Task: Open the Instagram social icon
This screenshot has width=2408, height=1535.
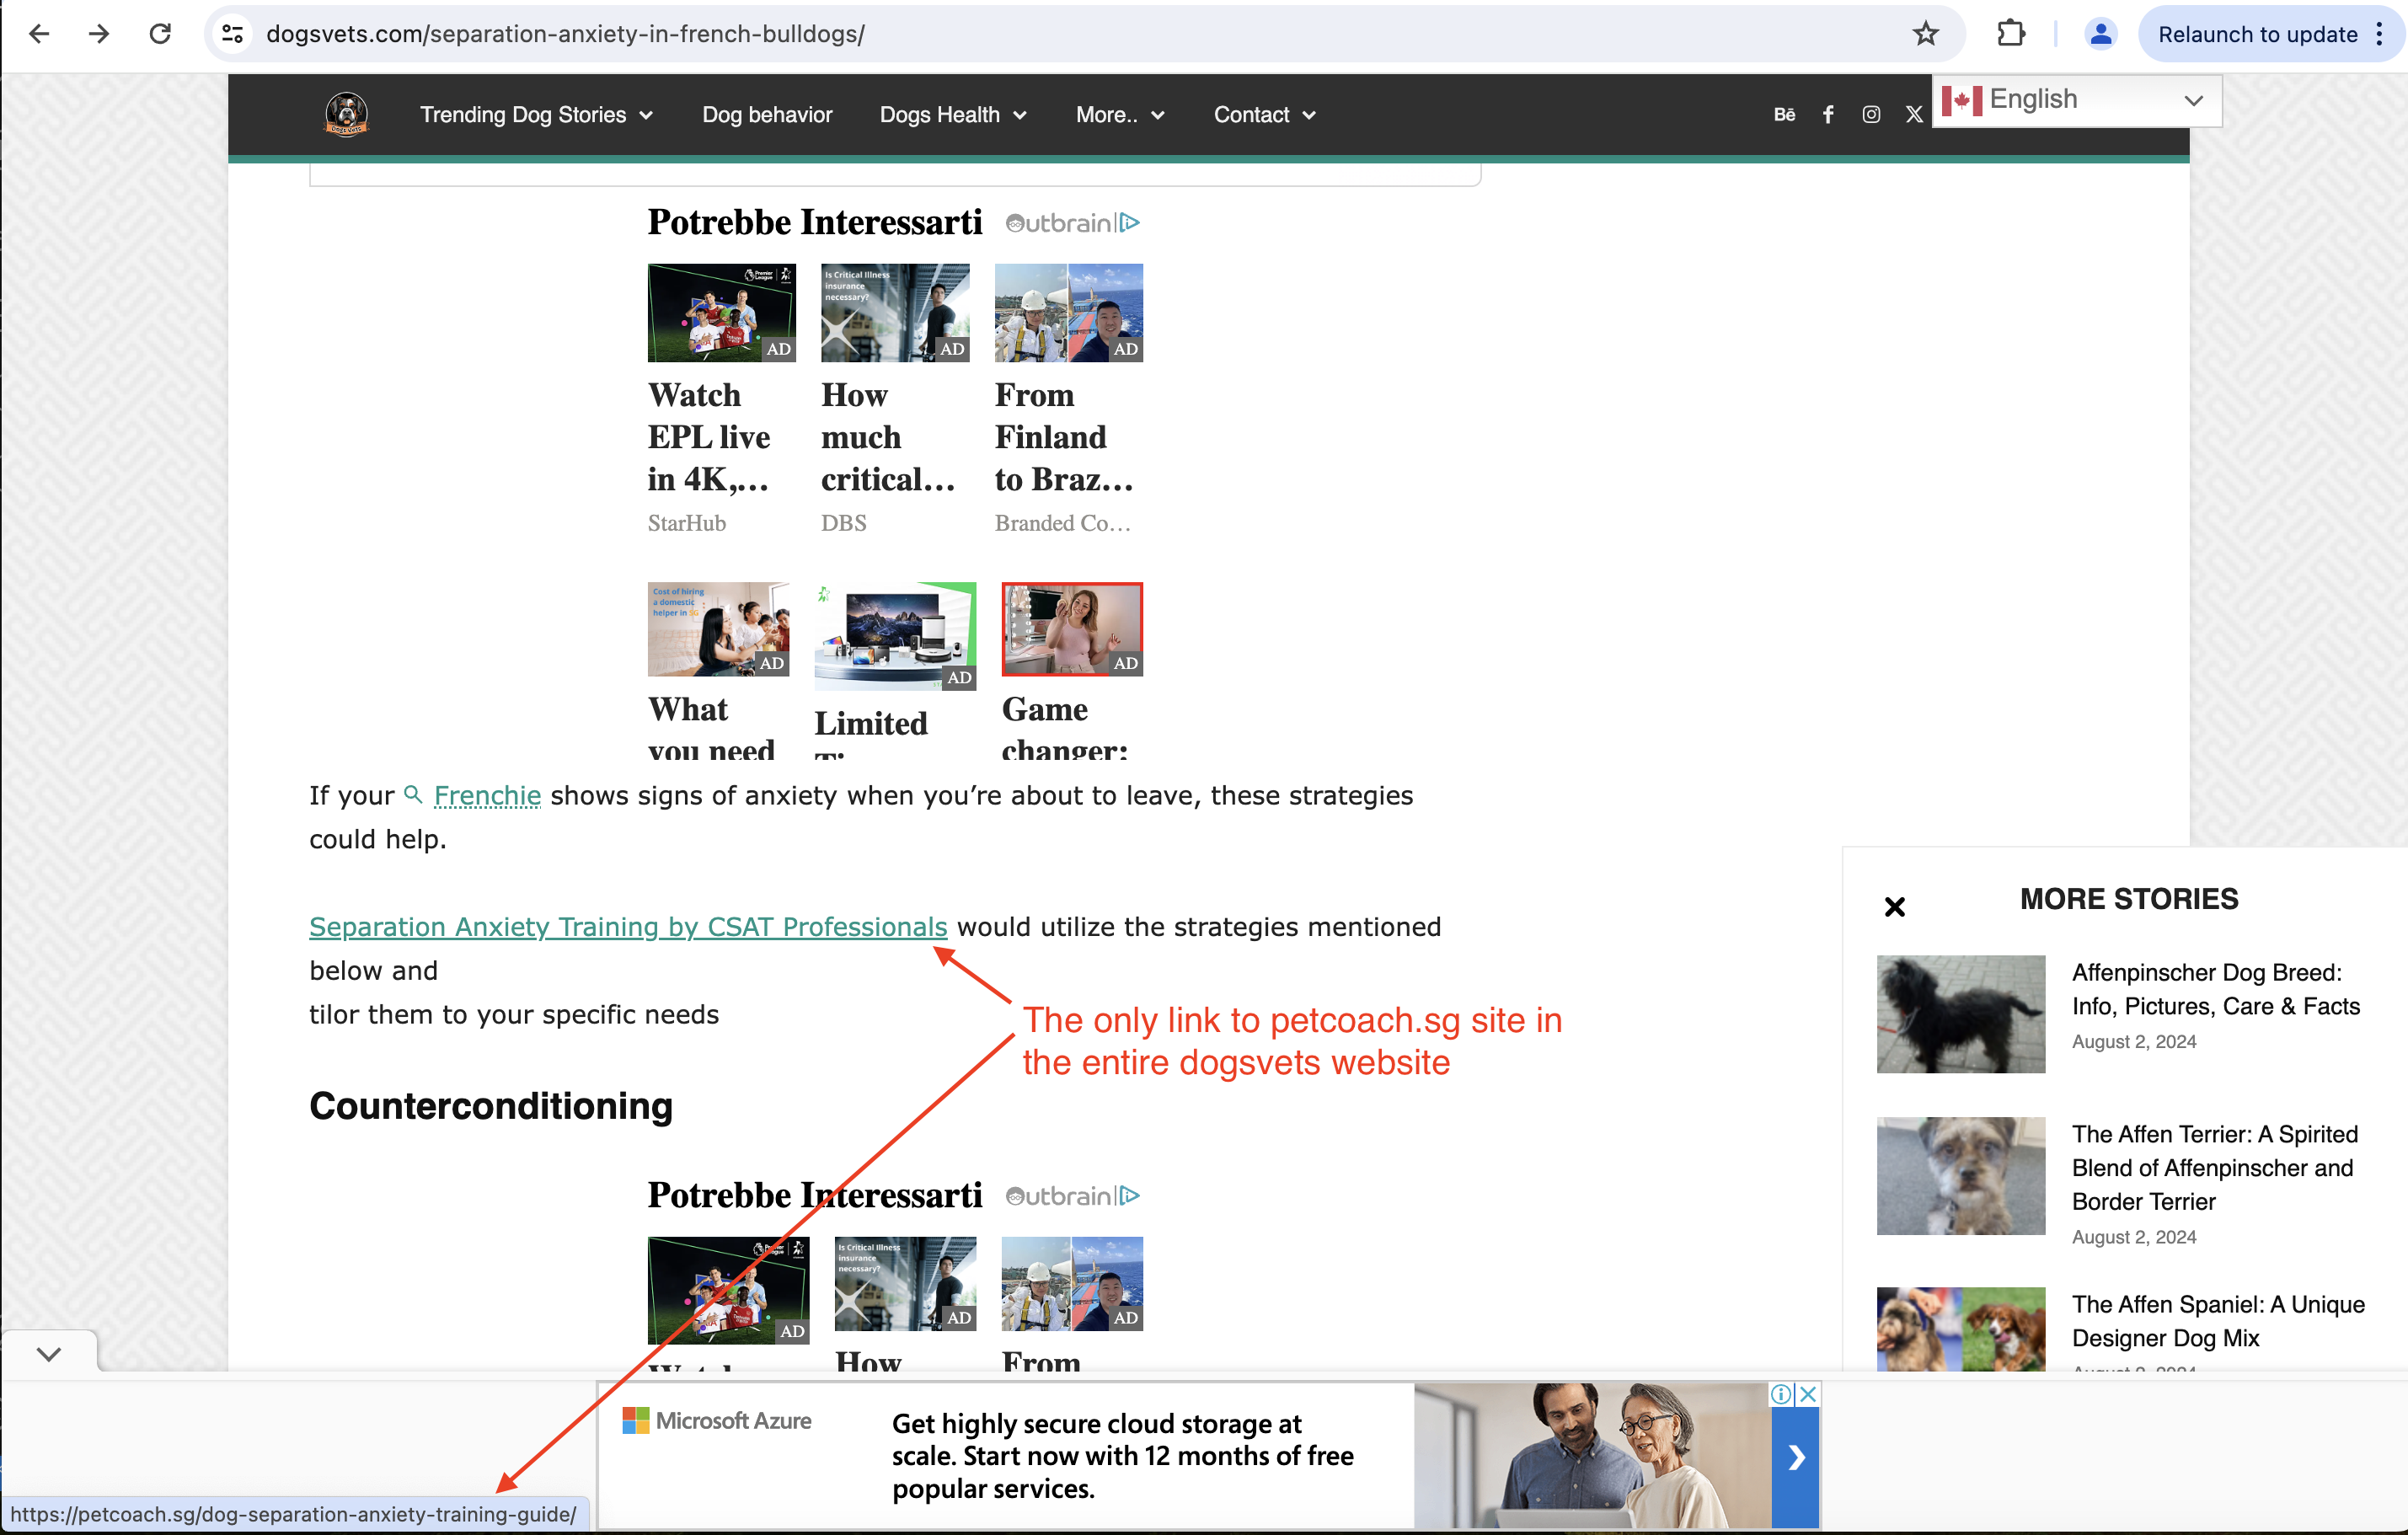Action: [x=1871, y=115]
